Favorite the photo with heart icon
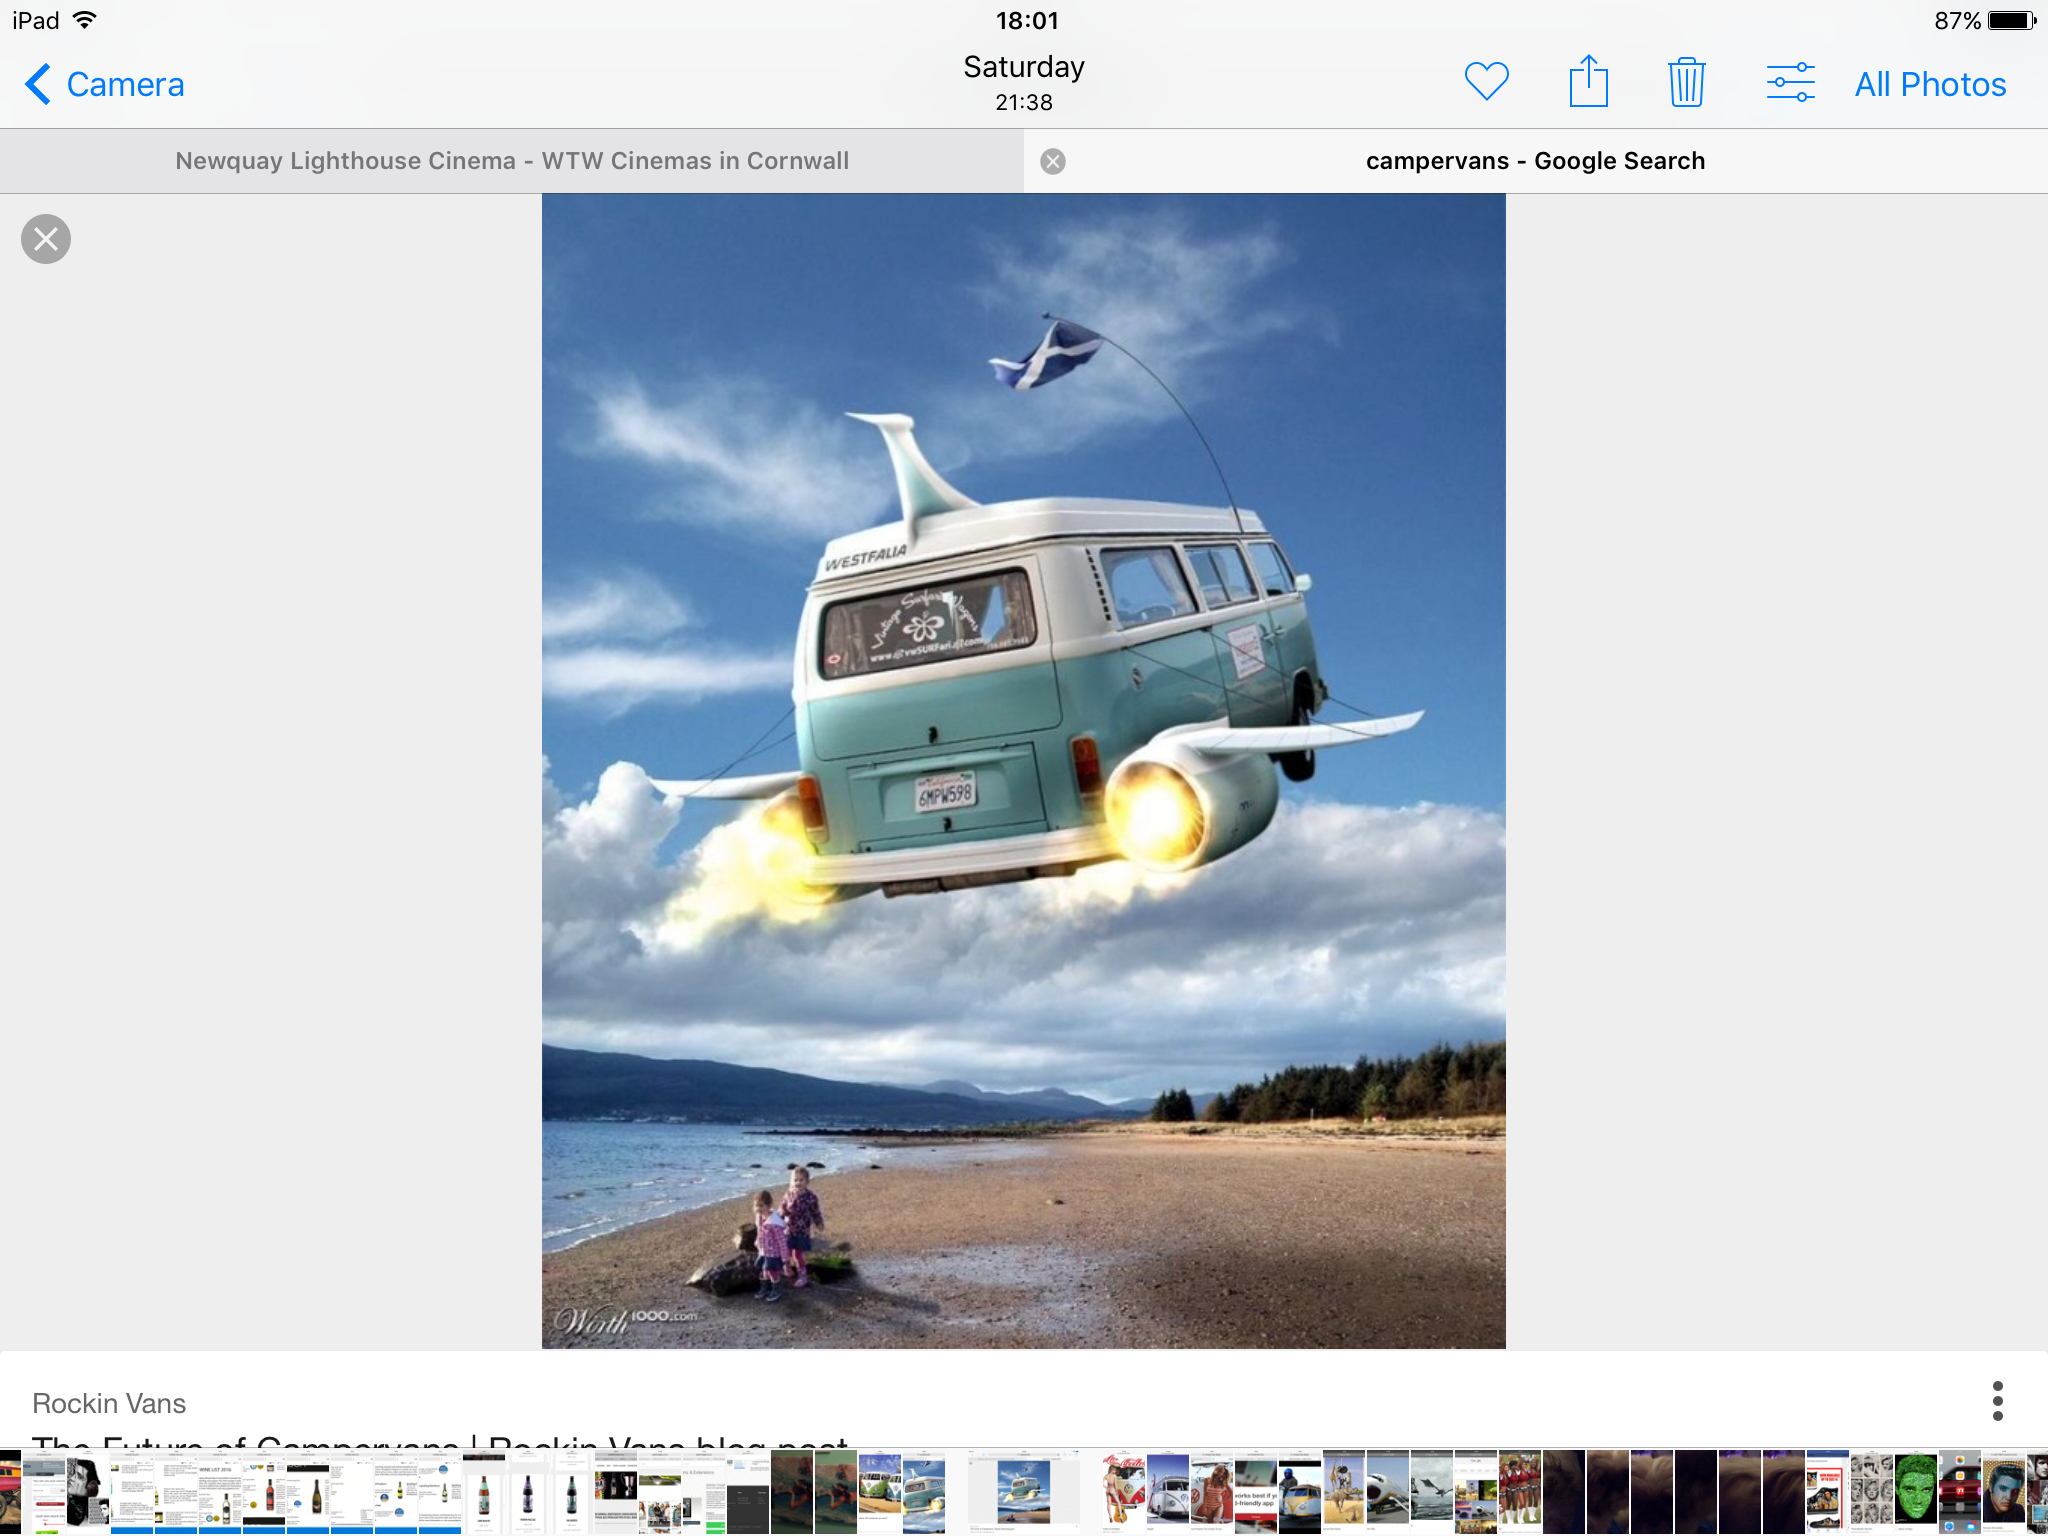 1486,82
